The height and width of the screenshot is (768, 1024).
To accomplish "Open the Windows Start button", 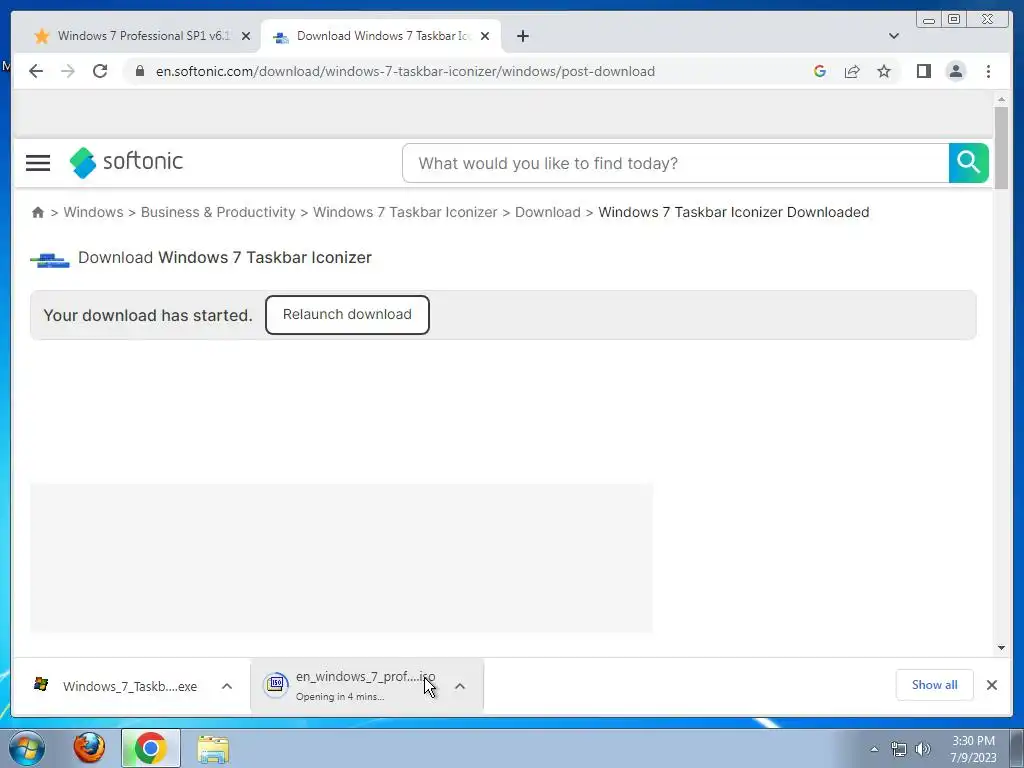I will point(27,748).
